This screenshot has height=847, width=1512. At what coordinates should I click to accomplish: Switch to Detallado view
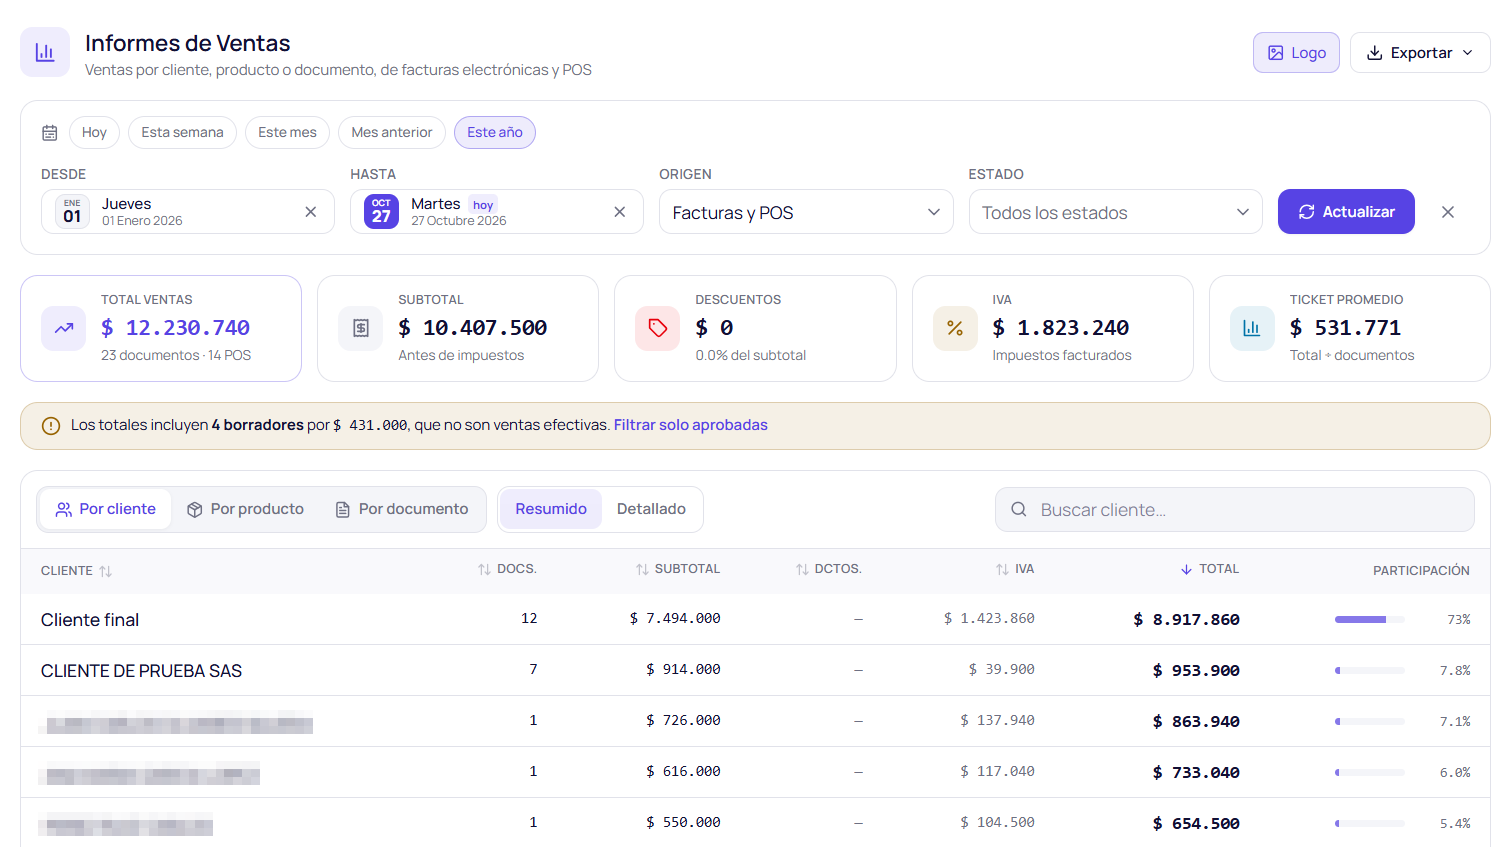pos(651,509)
